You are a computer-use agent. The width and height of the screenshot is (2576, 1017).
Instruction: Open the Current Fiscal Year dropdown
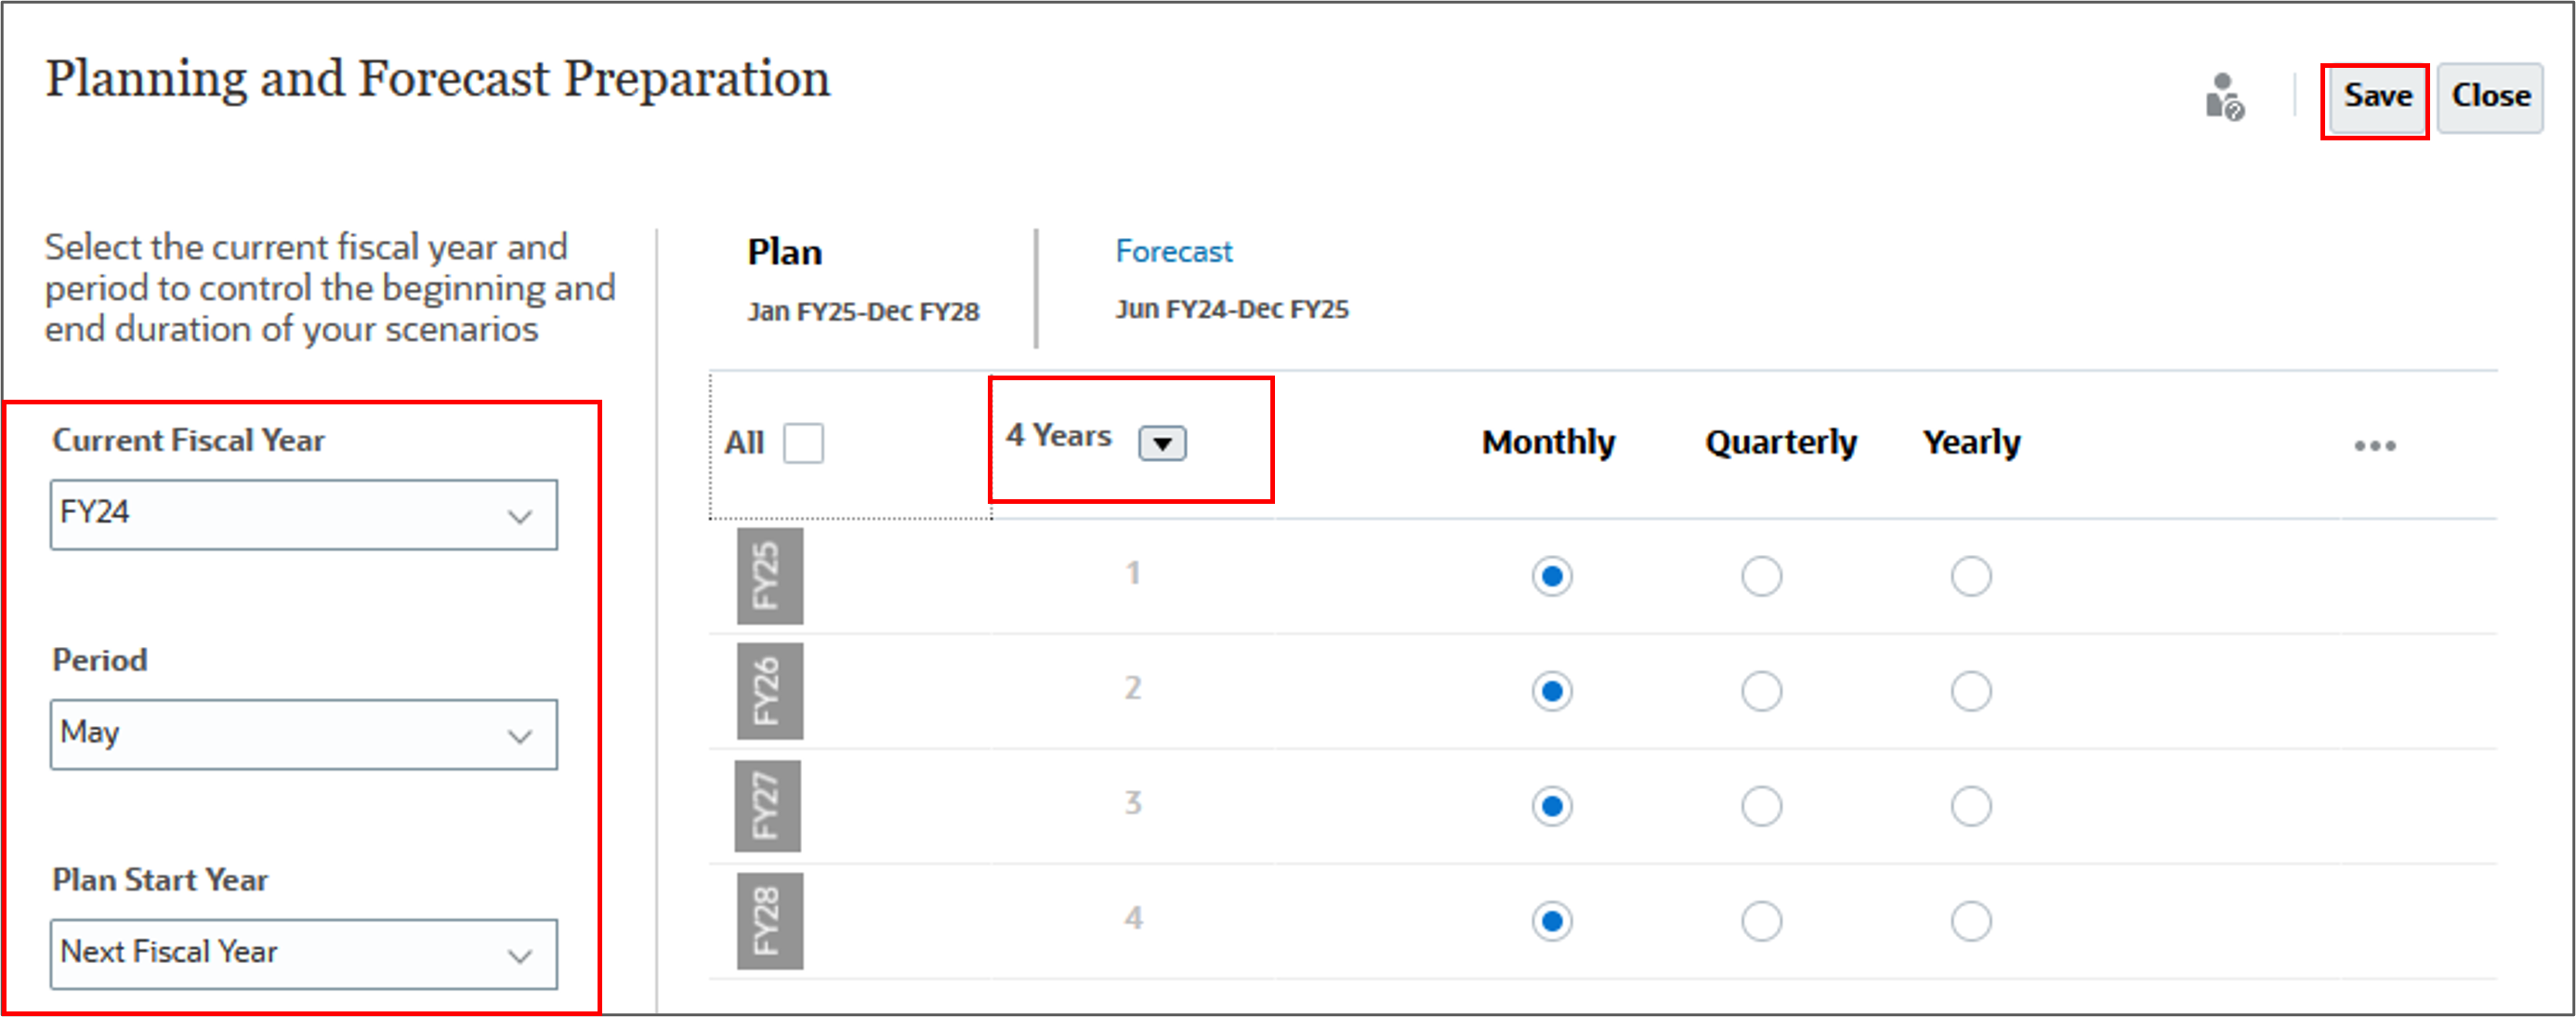pos(304,515)
